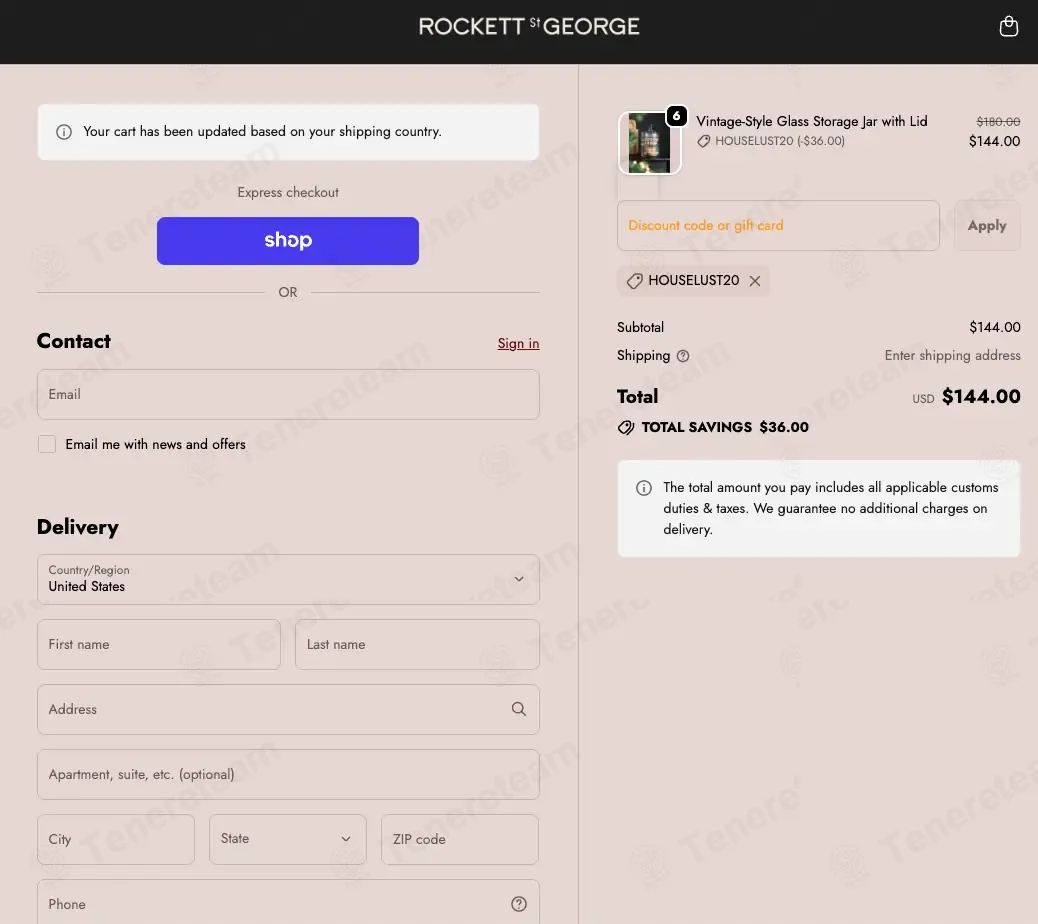Remove the HOUSELUST20 discount code
1038x924 pixels.
point(755,281)
